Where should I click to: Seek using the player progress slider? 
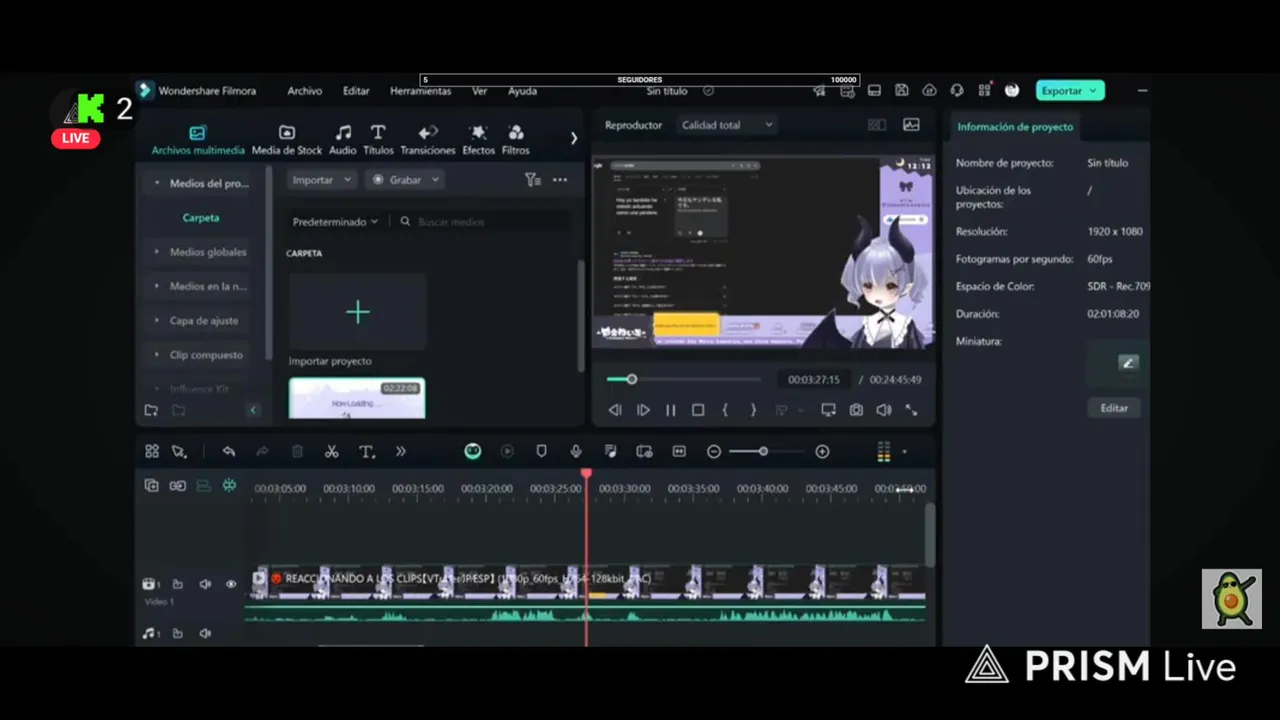tap(683, 379)
